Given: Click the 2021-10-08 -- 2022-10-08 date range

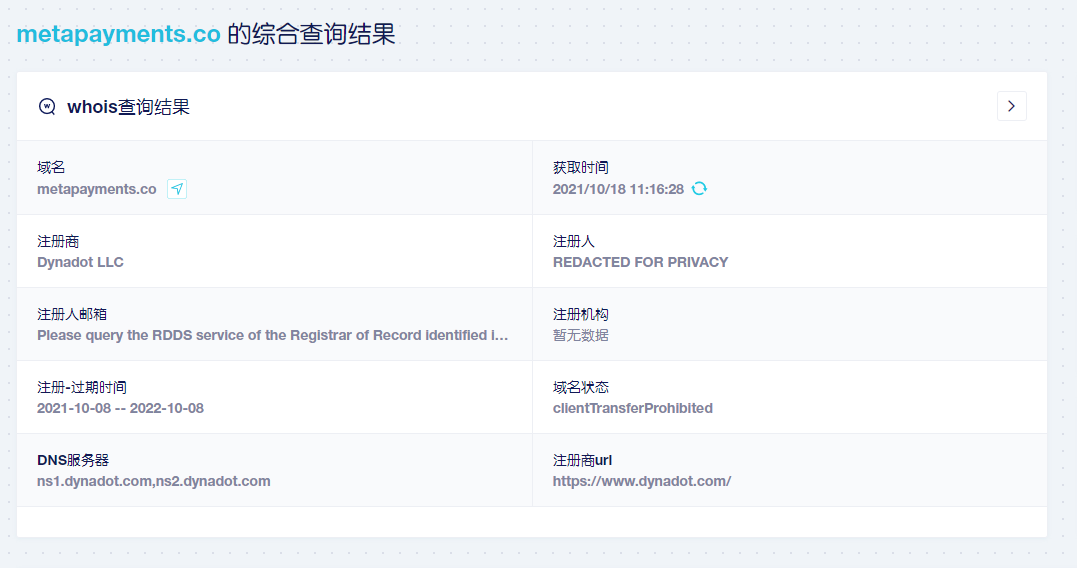Looking at the screenshot, I should 120,408.
